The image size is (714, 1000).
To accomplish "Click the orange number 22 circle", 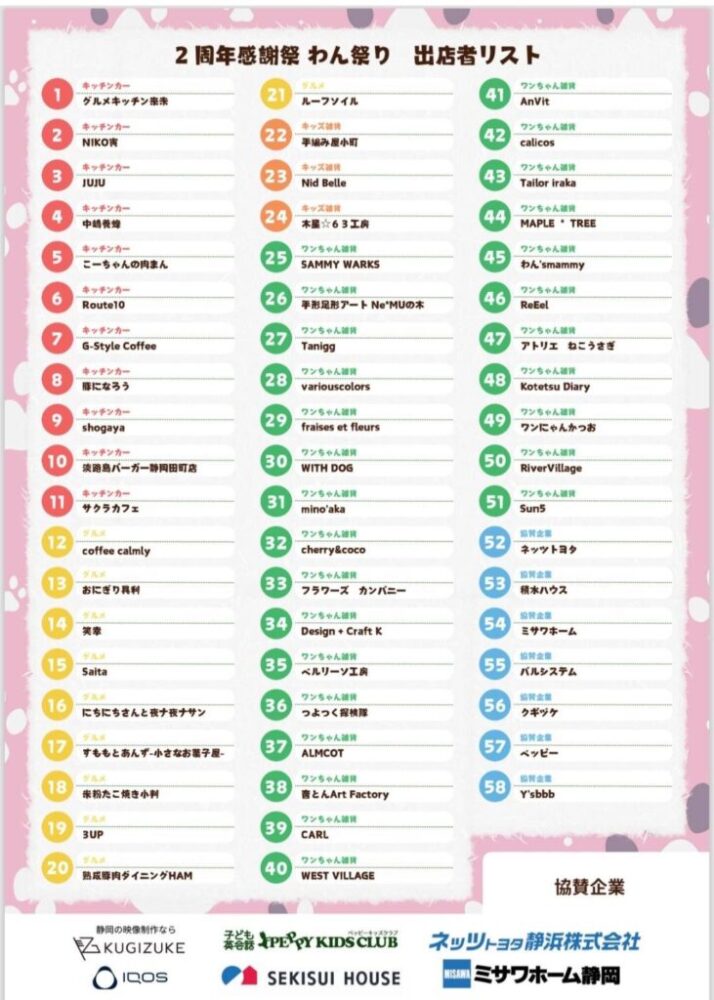I will click(x=276, y=135).
